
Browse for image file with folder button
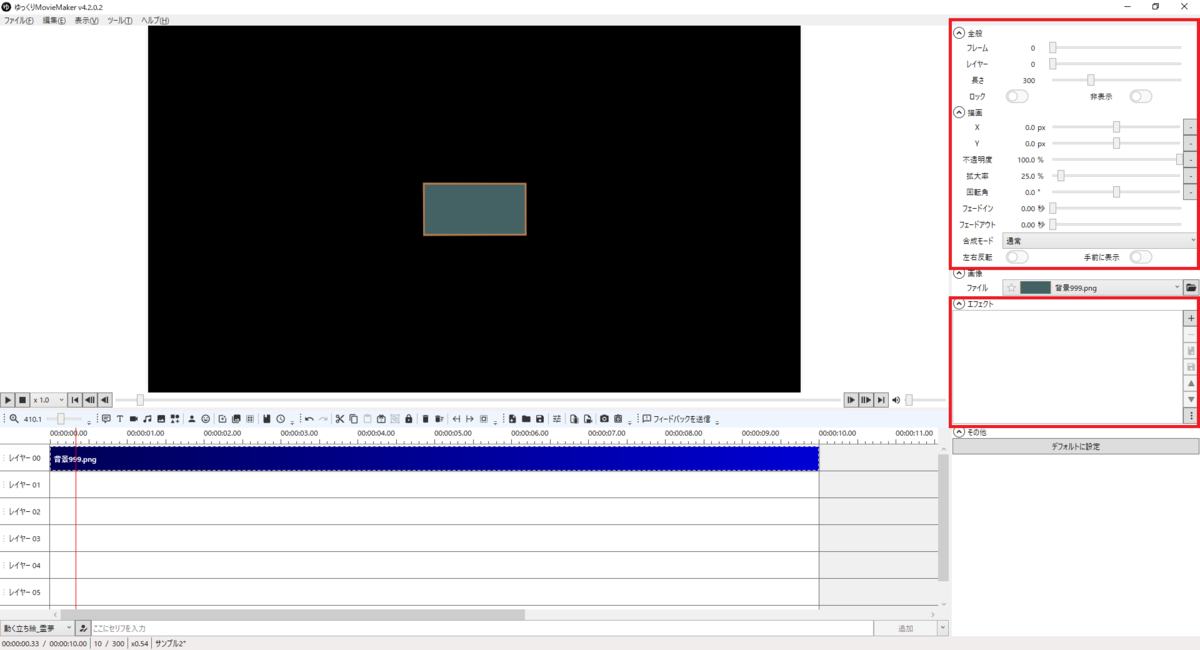[1191, 287]
